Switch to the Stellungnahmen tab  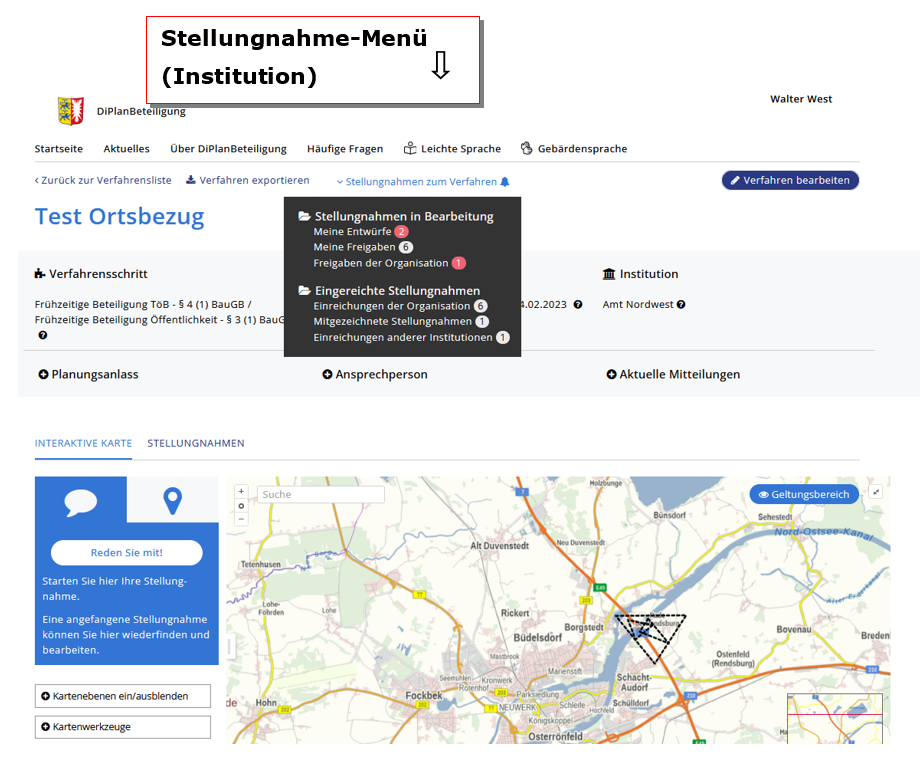(x=195, y=443)
